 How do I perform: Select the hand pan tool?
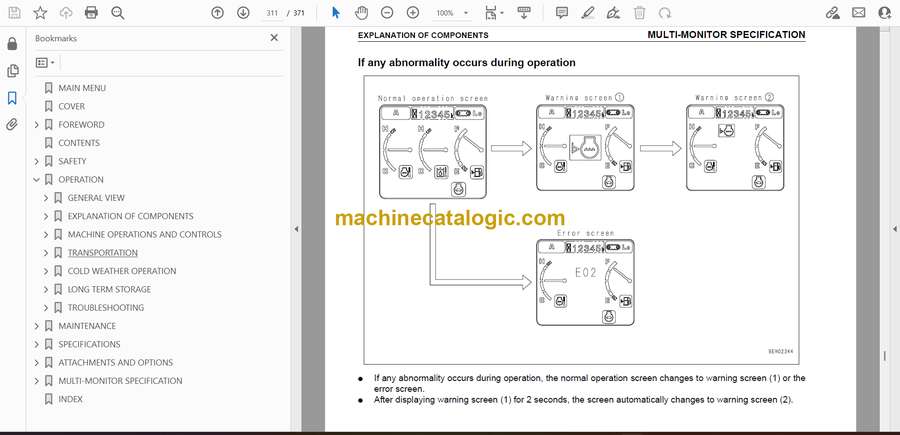(x=362, y=13)
